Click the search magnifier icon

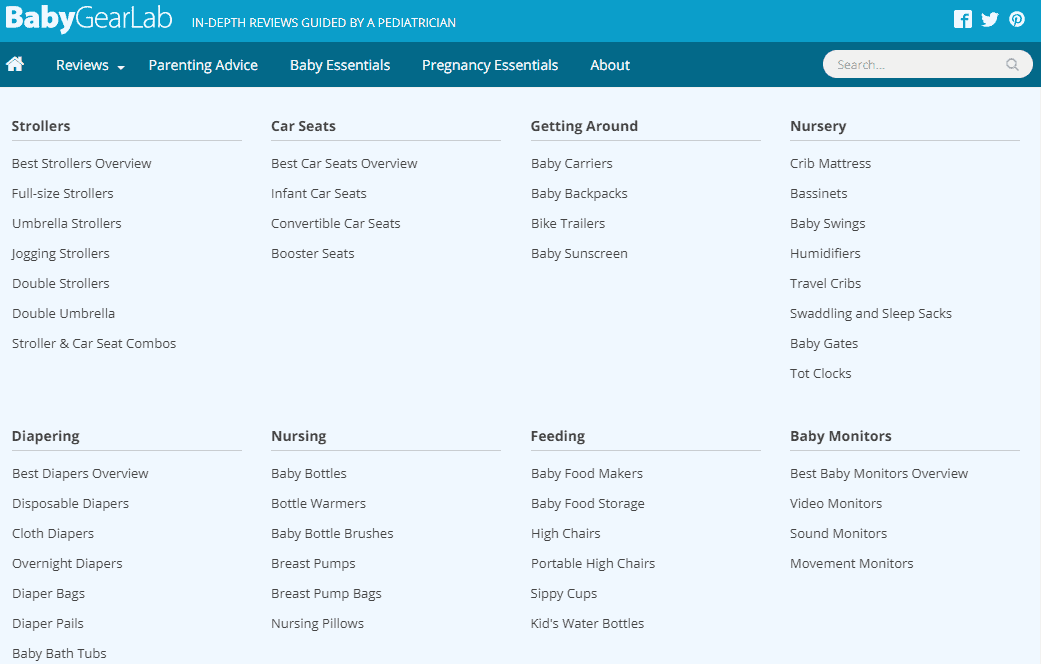point(1013,65)
